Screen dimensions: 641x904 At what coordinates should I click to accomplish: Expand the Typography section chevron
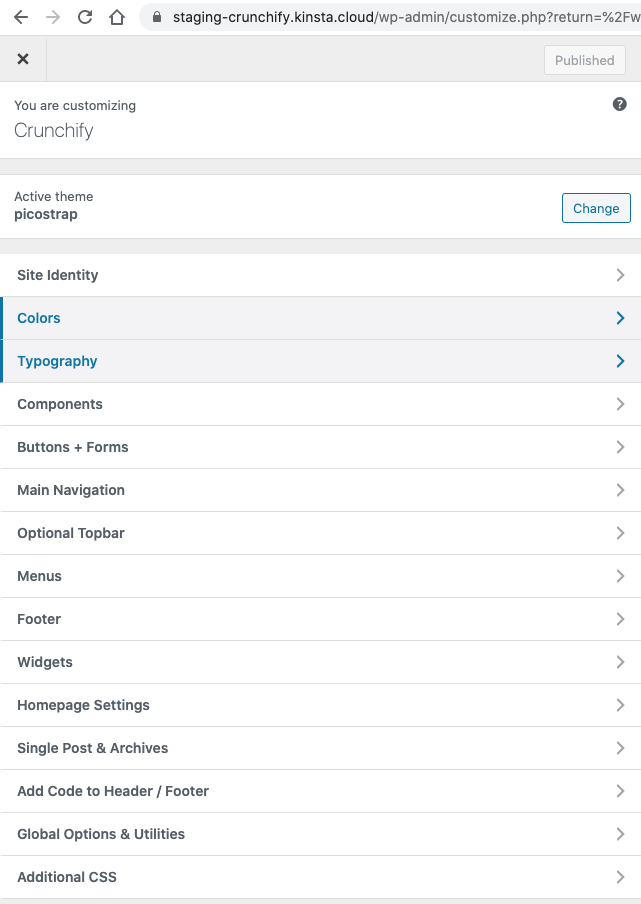[x=620, y=361]
